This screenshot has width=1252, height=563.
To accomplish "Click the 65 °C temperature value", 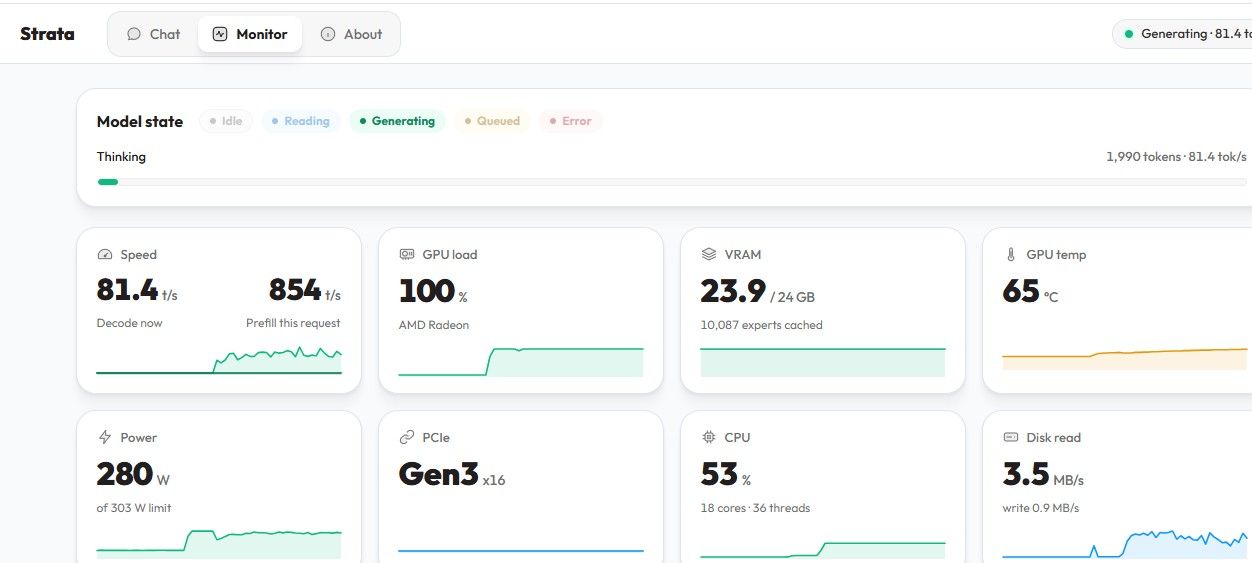I will pyautogui.click(x=1030, y=291).
